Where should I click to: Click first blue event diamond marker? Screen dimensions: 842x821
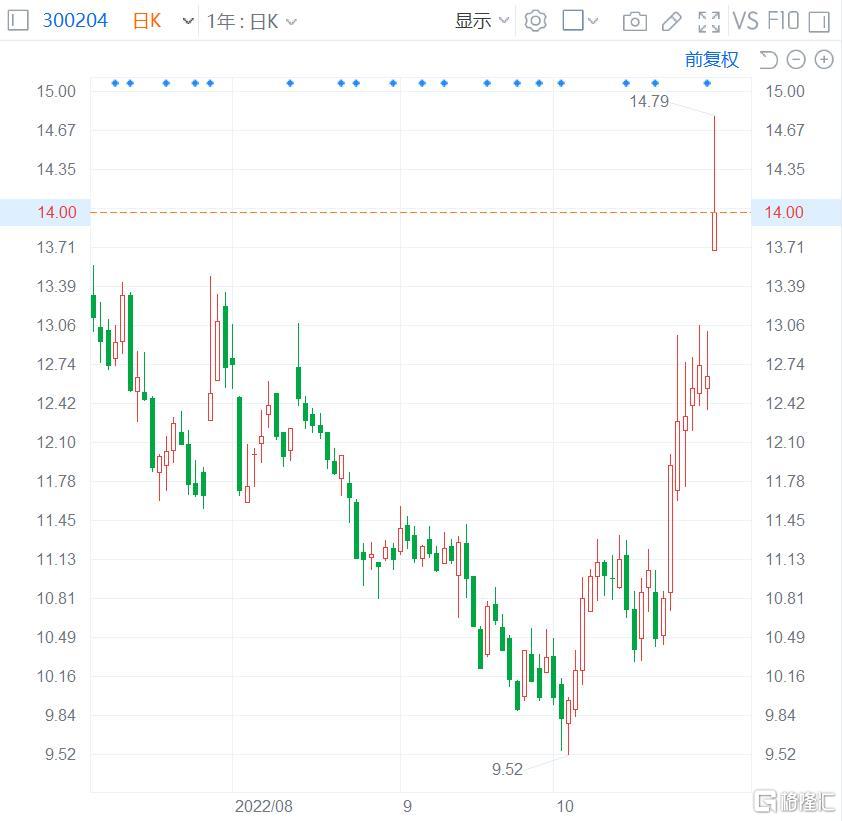(x=115, y=83)
